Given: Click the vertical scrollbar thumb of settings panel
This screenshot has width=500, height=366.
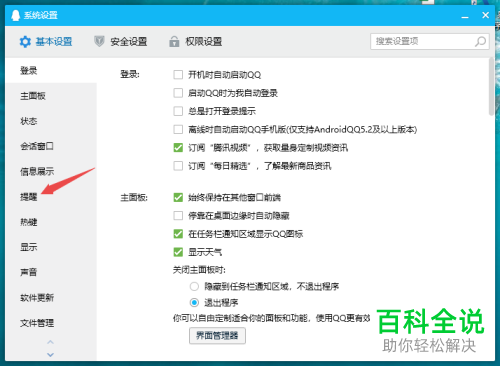Looking at the screenshot, I should point(491,87).
